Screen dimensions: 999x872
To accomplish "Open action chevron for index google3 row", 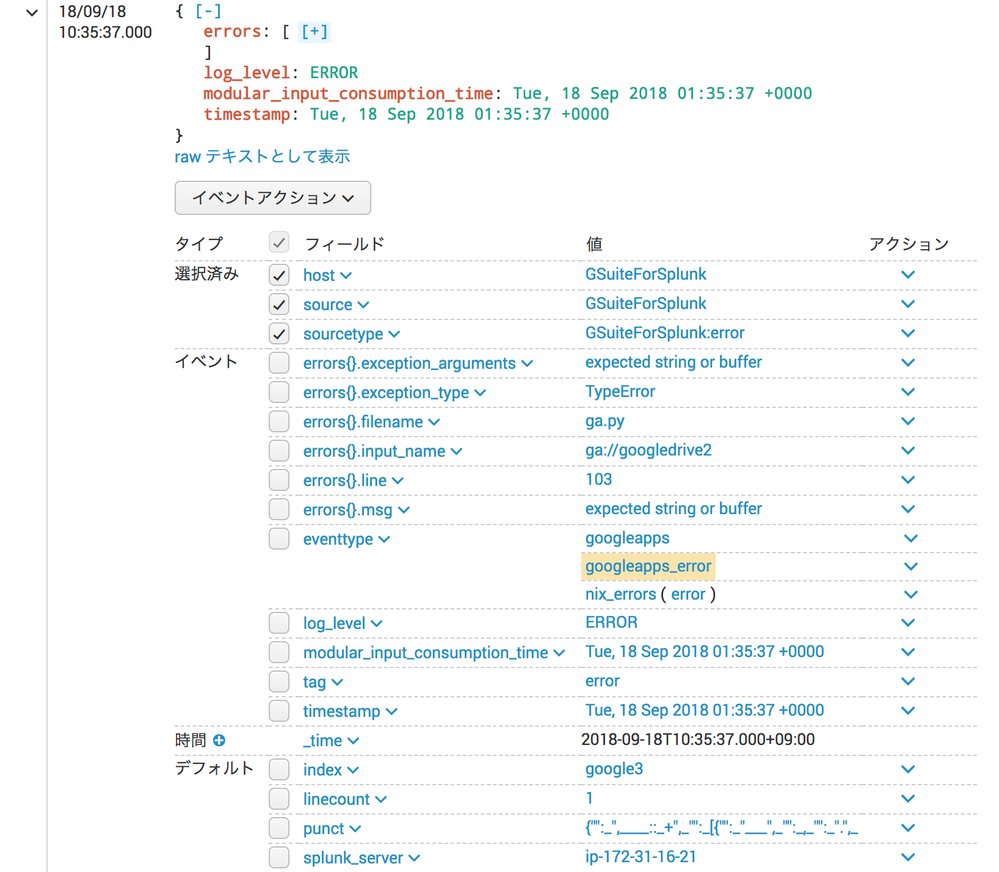I will click(907, 770).
